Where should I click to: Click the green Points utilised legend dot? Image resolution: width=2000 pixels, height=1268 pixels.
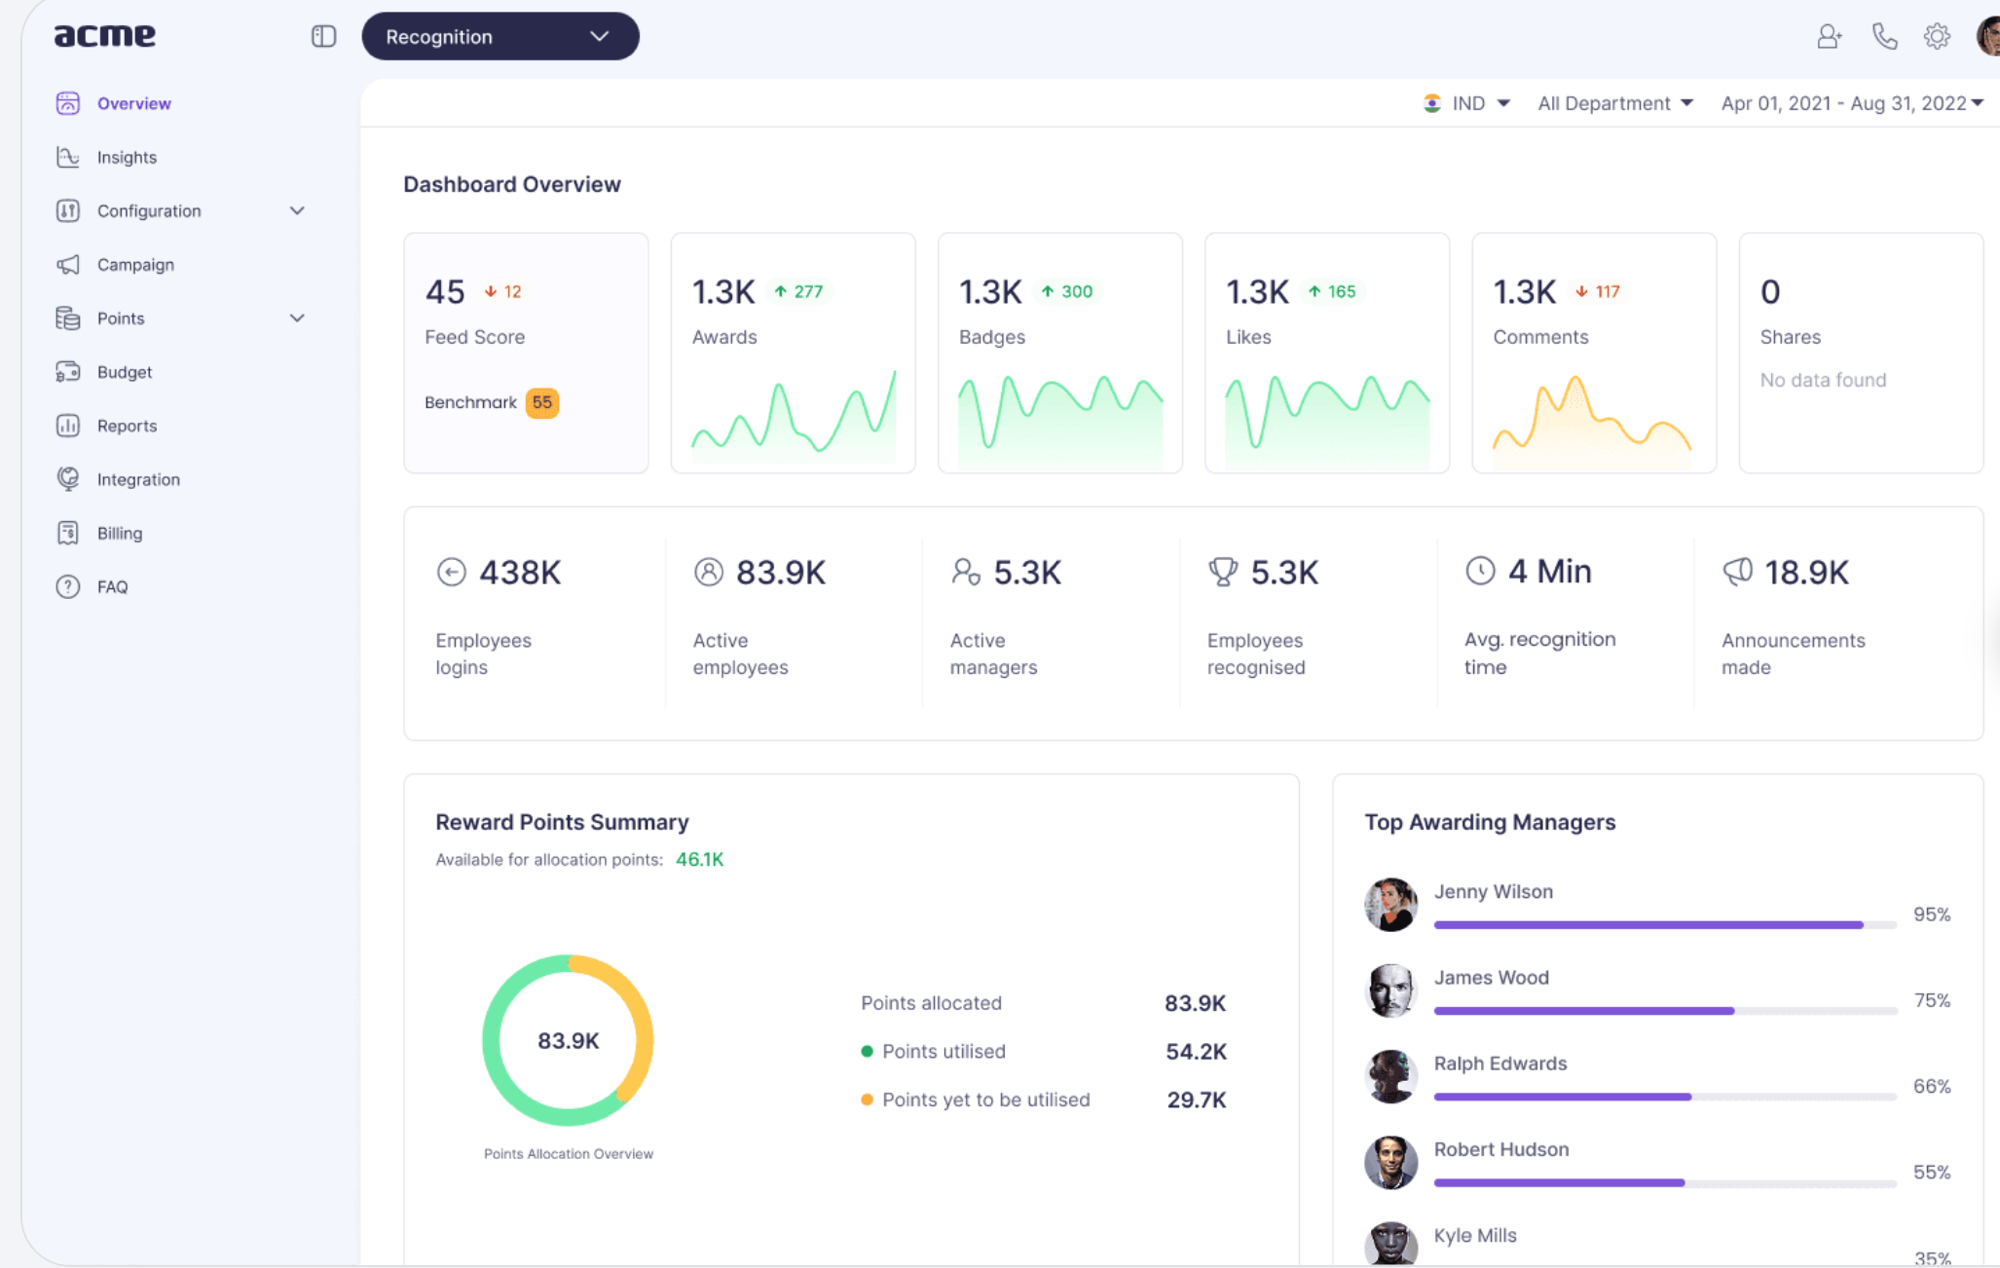point(867,1051)
